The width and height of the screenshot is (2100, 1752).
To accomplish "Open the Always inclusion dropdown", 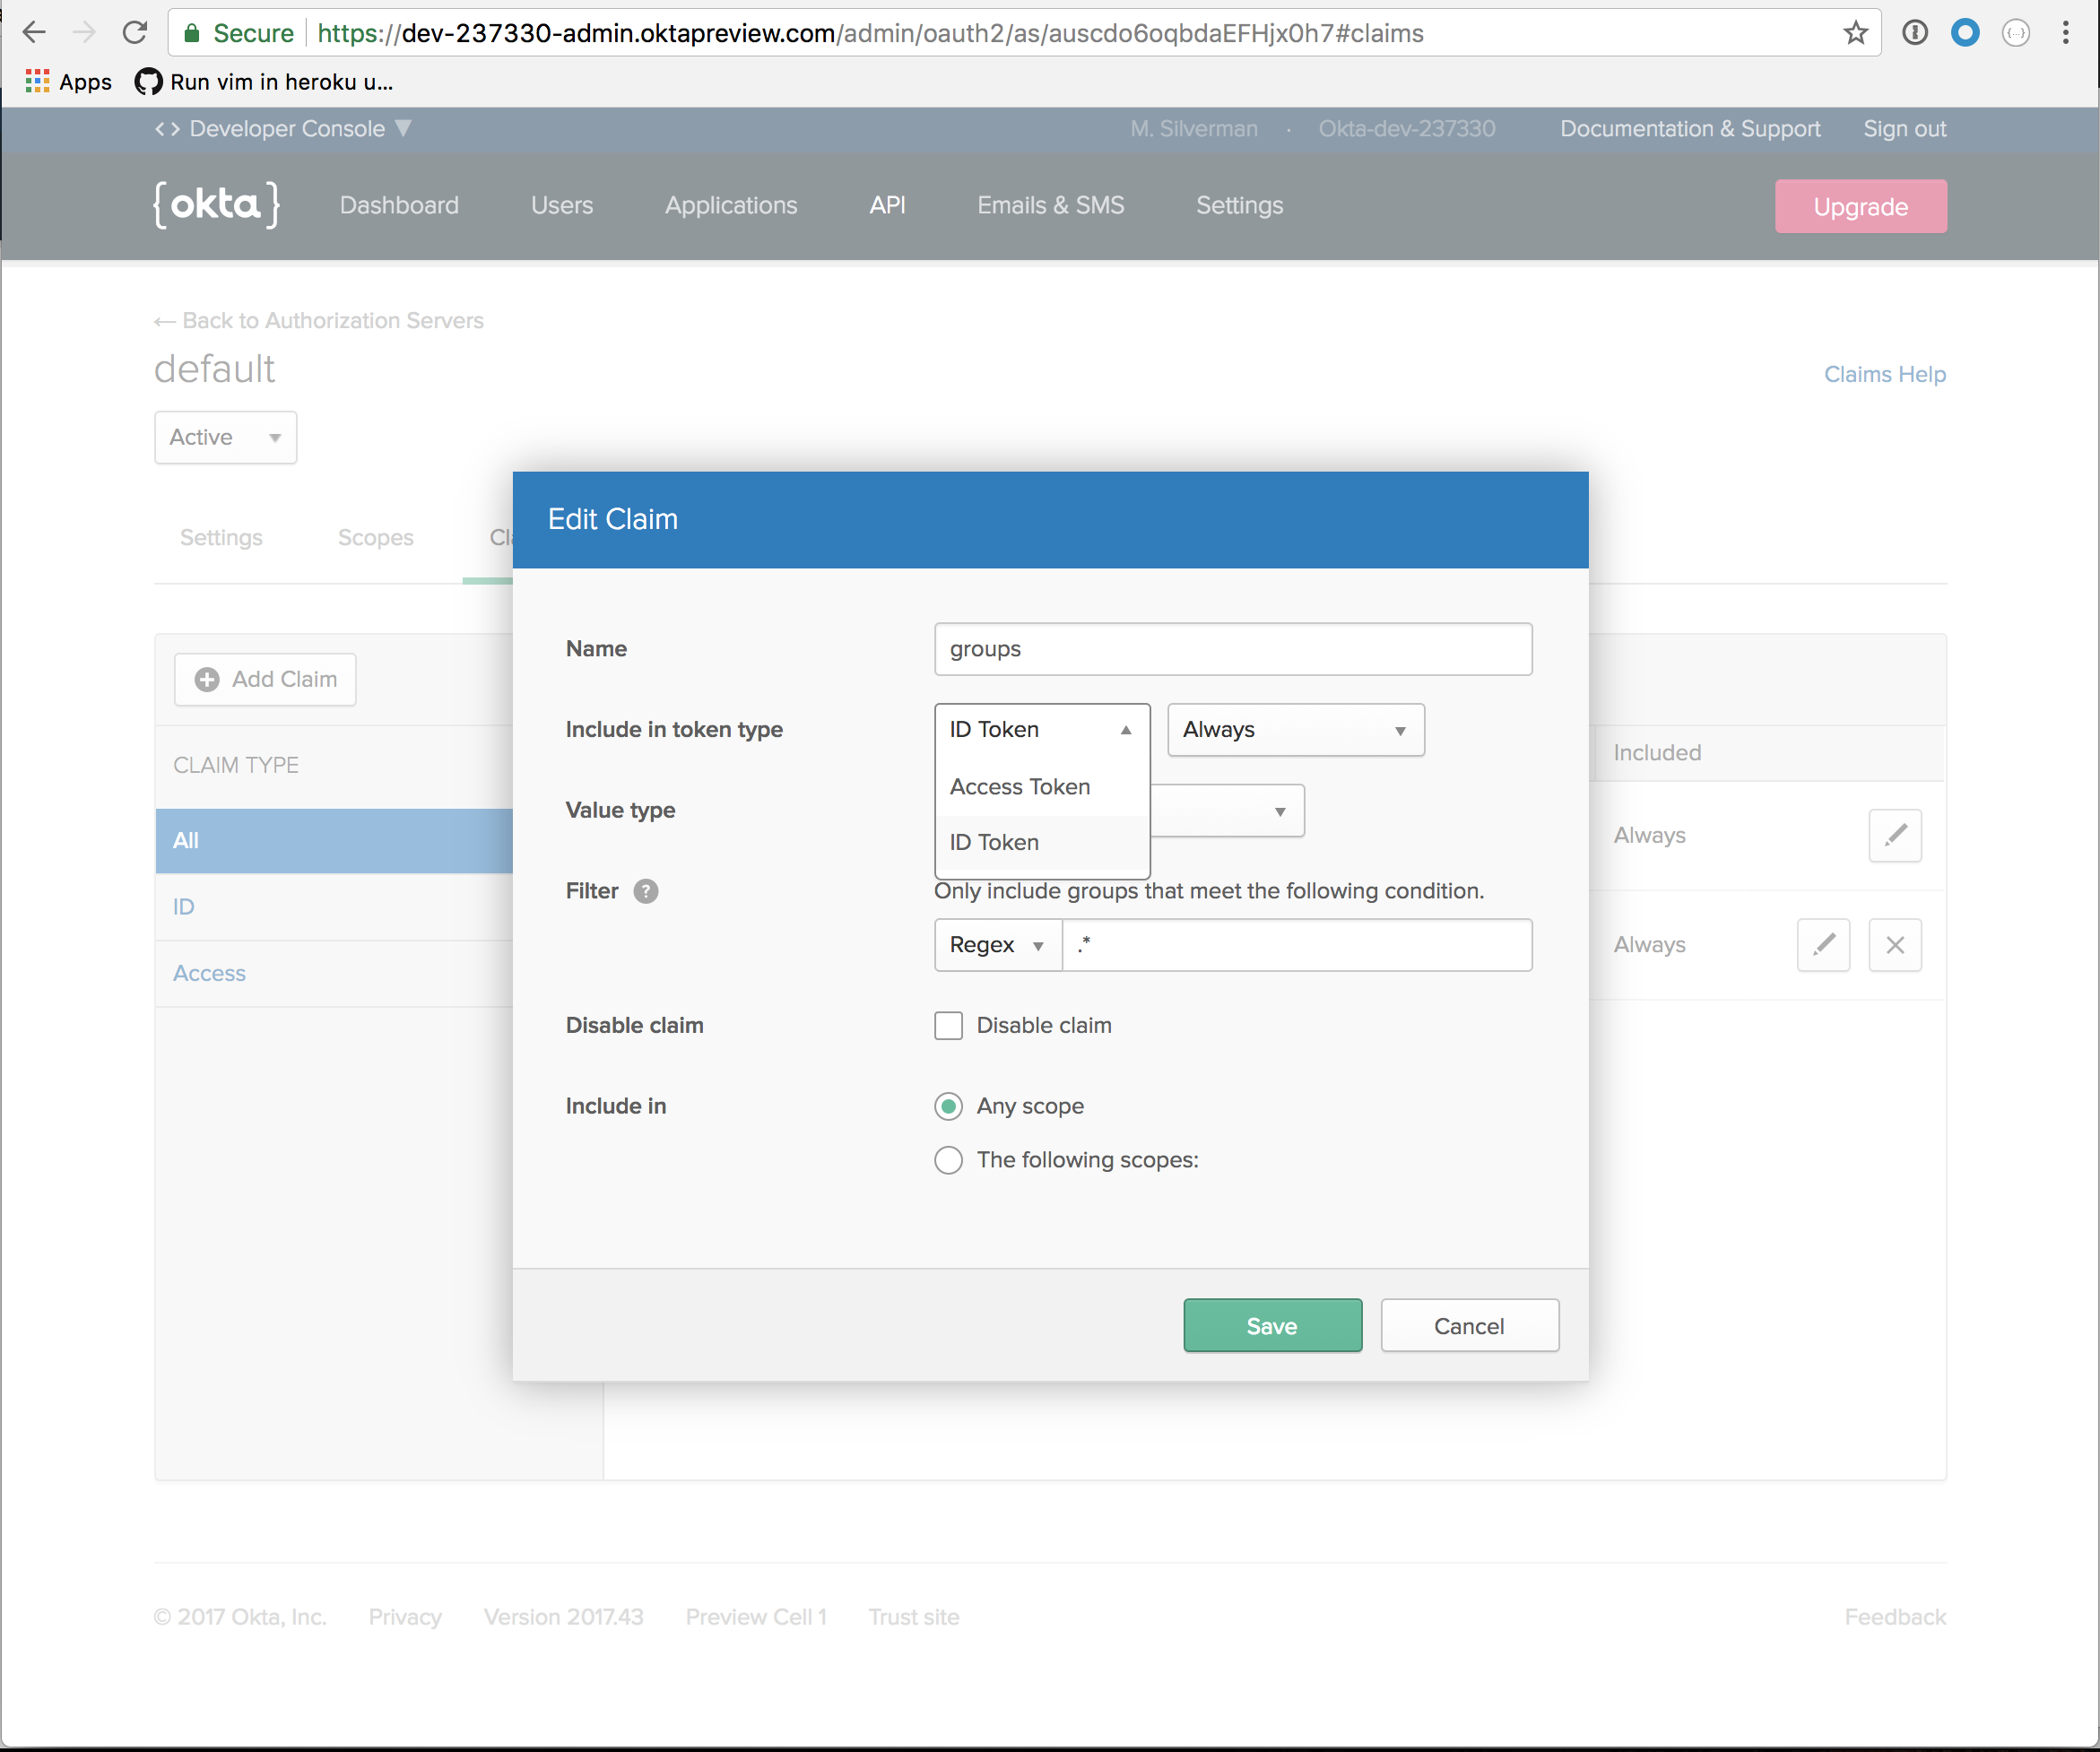I will click(1295, 730).
